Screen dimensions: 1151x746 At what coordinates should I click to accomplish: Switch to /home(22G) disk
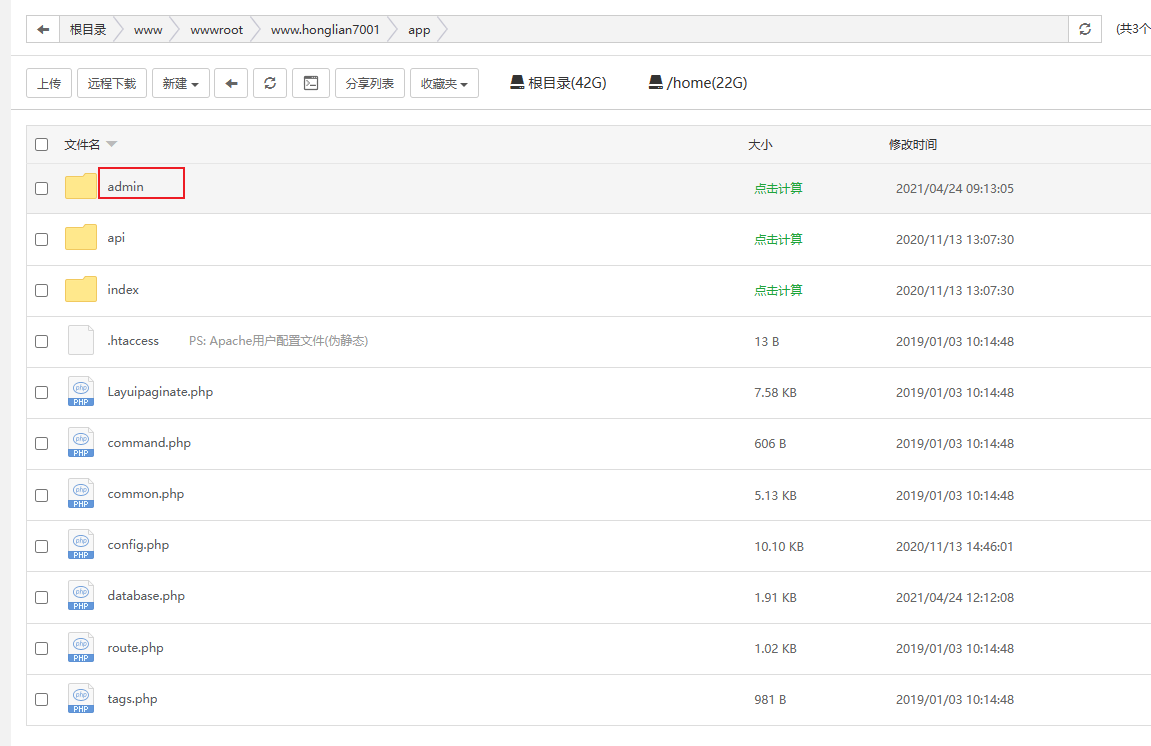[698, 83]
